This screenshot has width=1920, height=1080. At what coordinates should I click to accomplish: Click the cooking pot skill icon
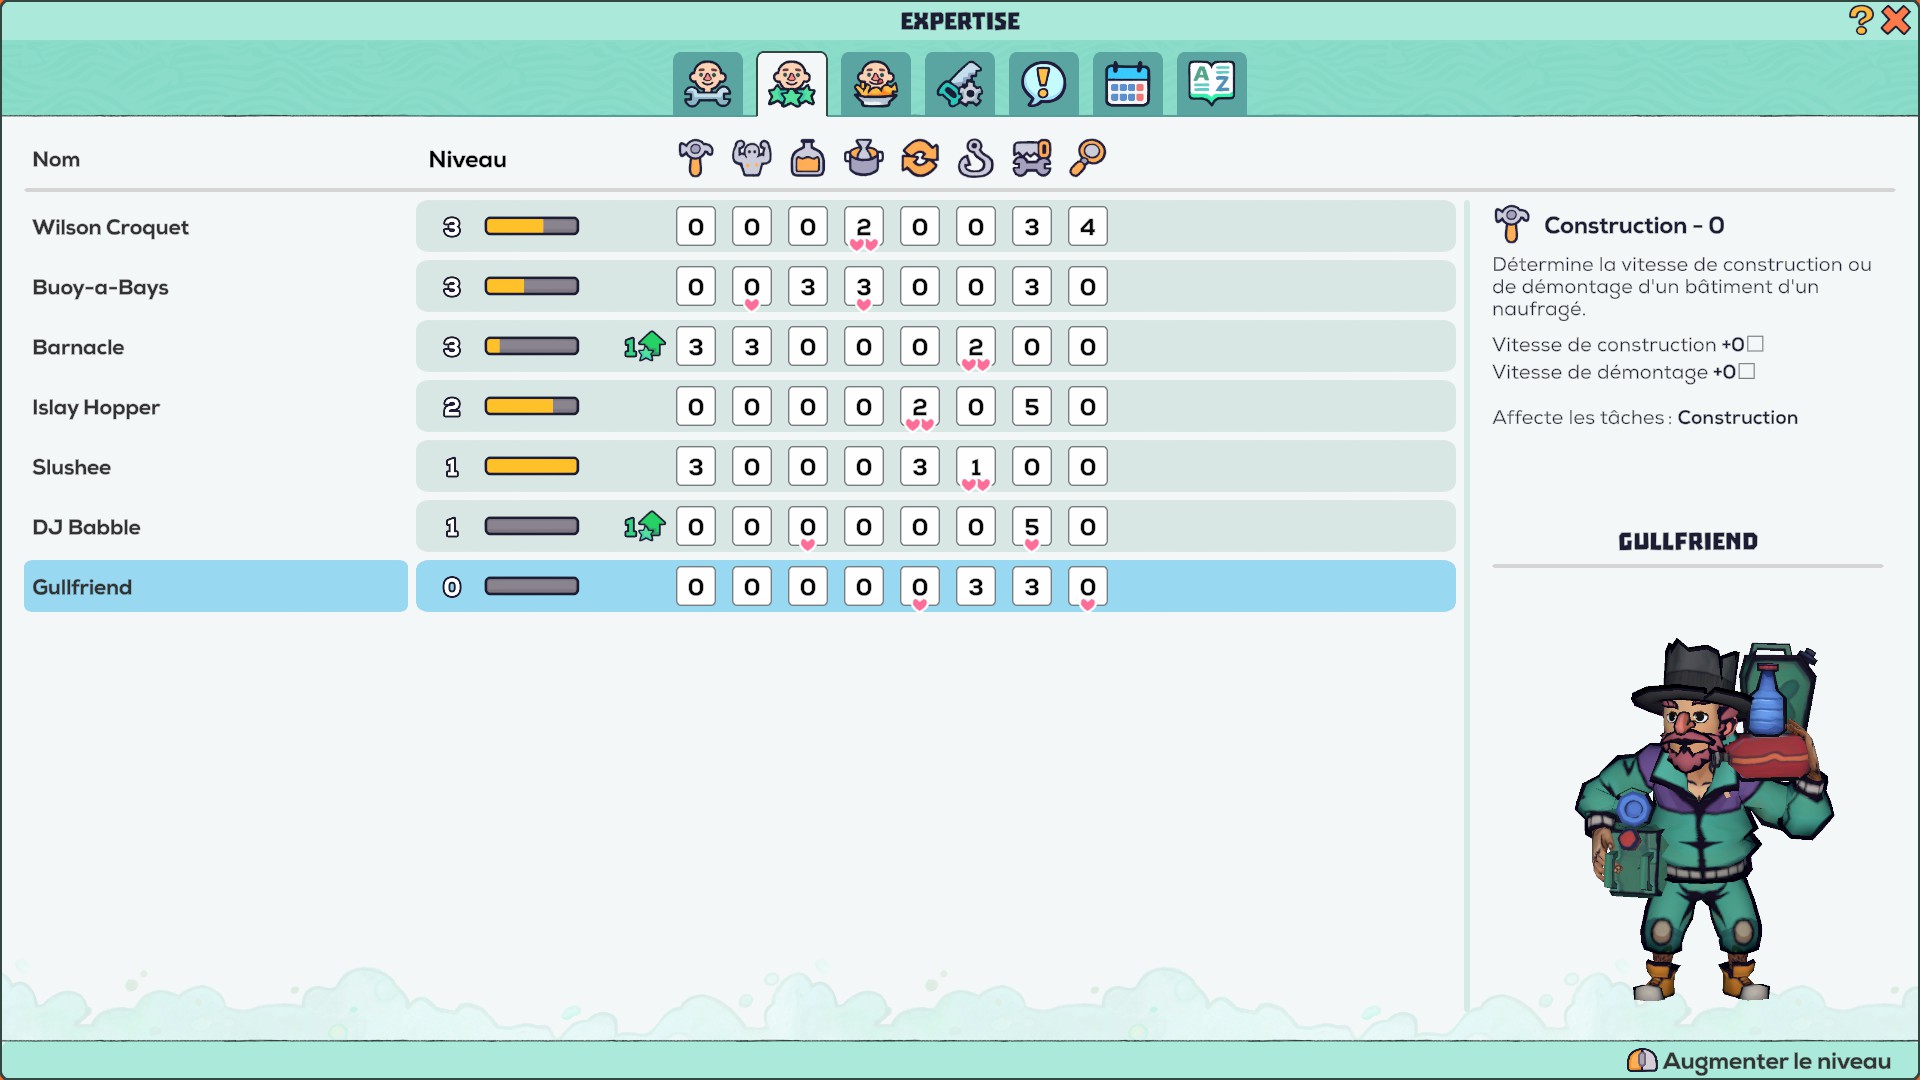coord(863,158)
